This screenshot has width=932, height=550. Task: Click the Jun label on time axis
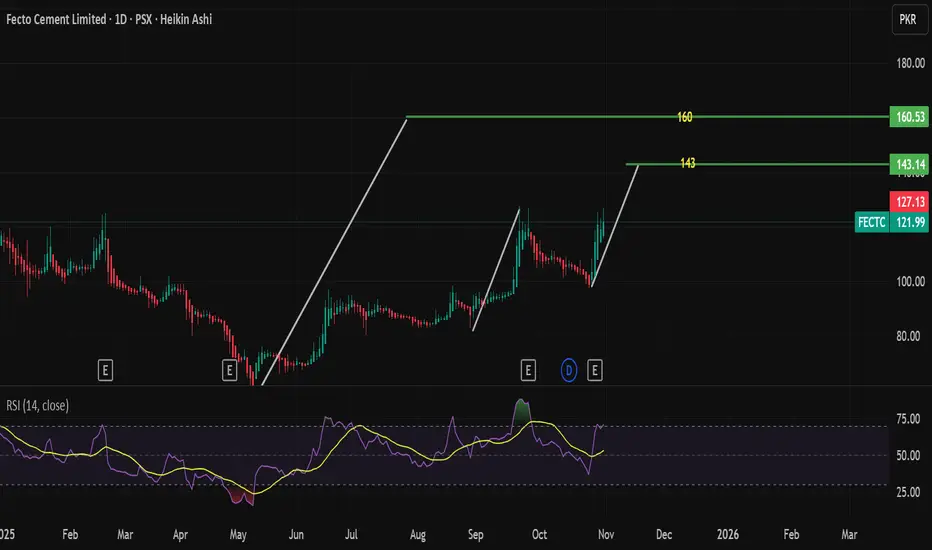296,534
